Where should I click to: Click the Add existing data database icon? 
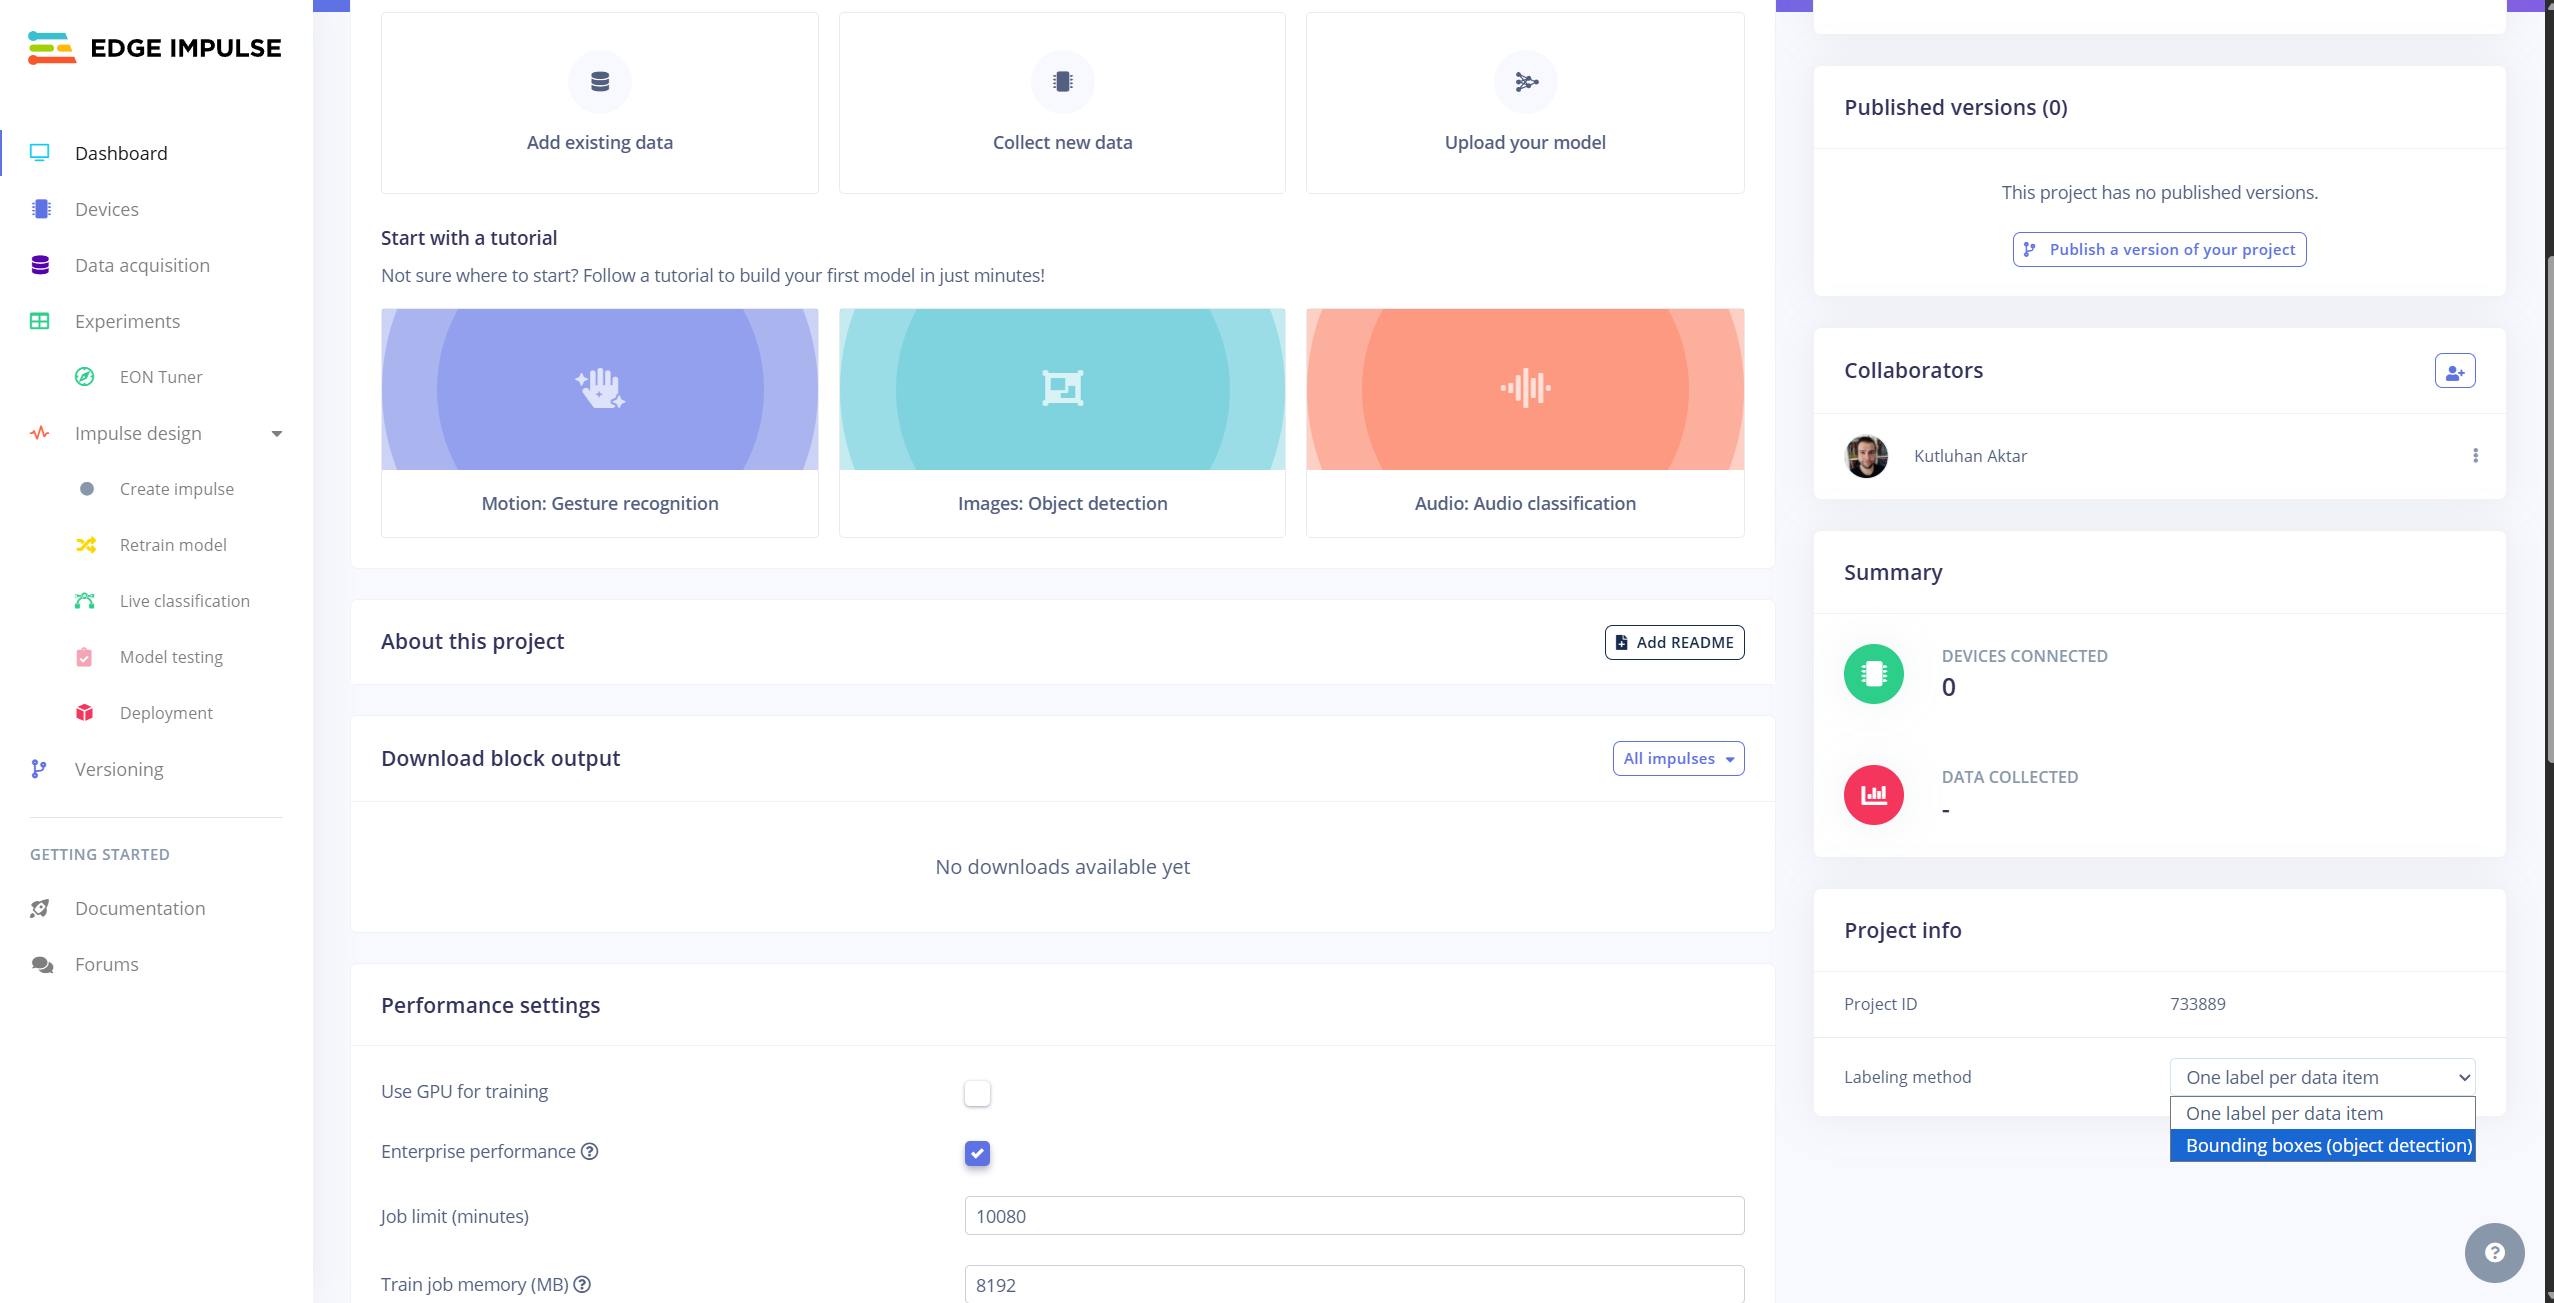pos(600,82)
